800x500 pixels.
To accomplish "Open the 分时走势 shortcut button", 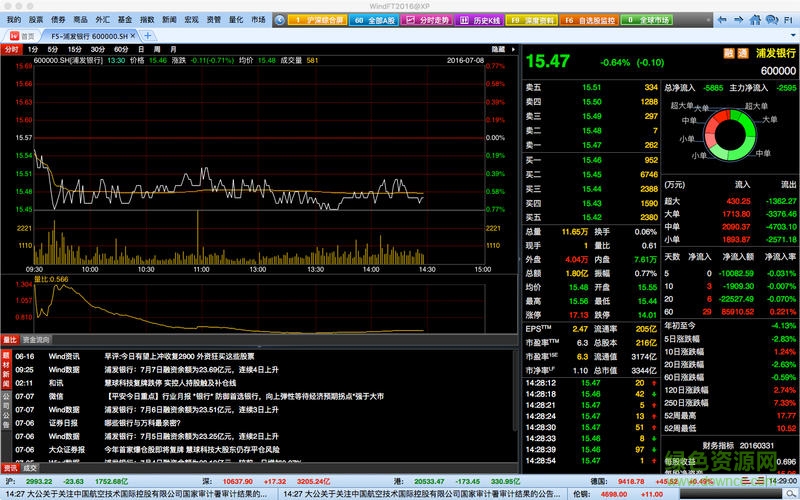I will tap(427, 20).
